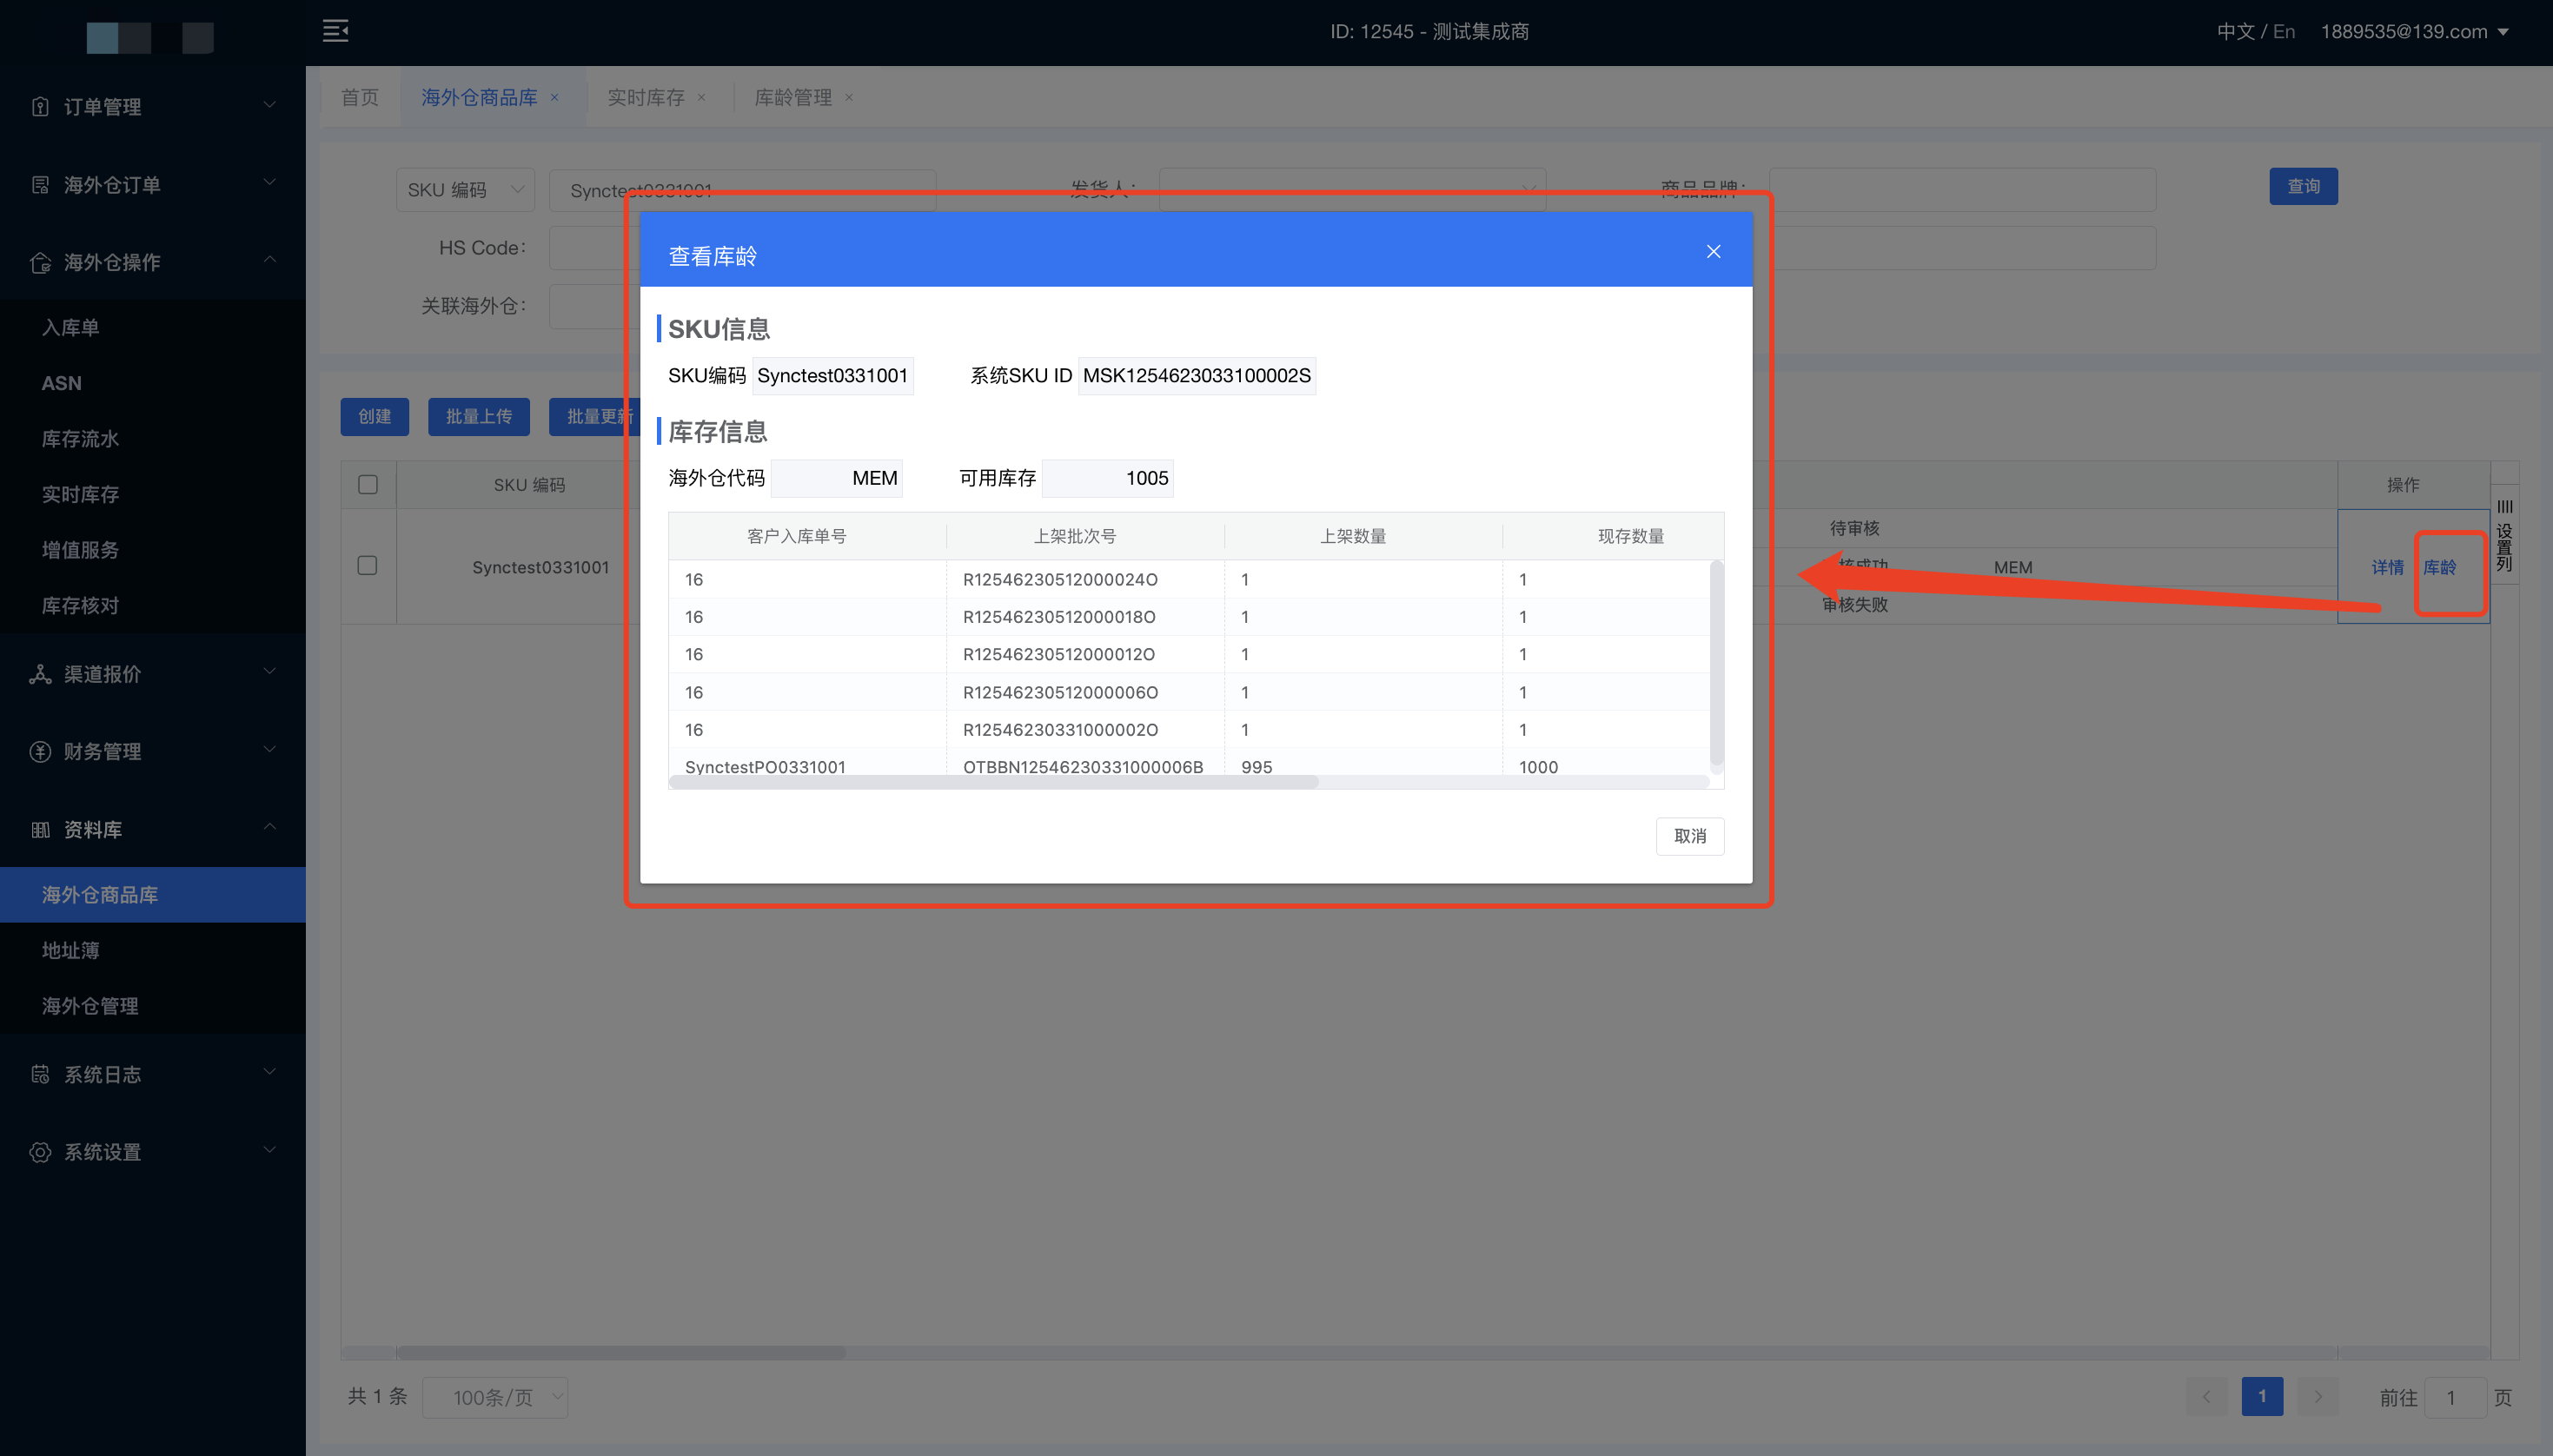Check the Synctest0331001 row checkbox
The height and width of the screenshot is (1456, 2553).
click(368, 566)
